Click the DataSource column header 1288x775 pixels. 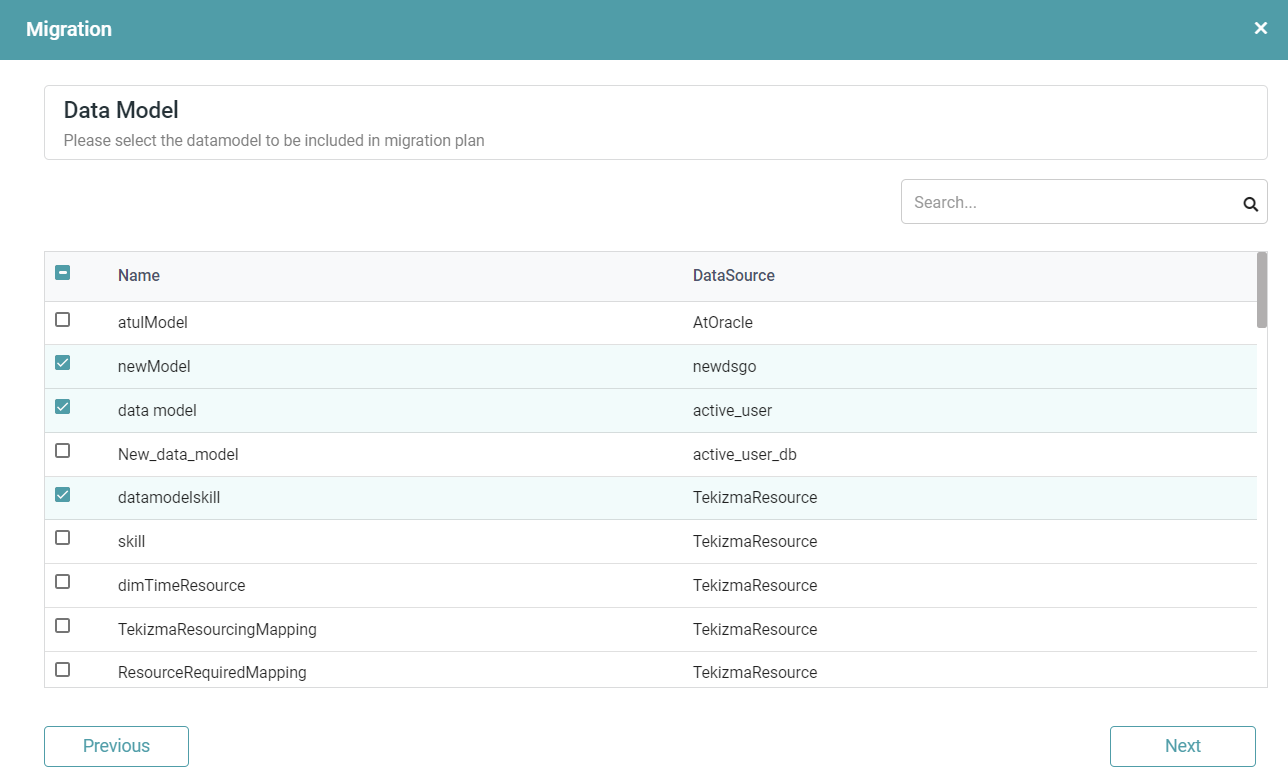click(x=733, y=276)
